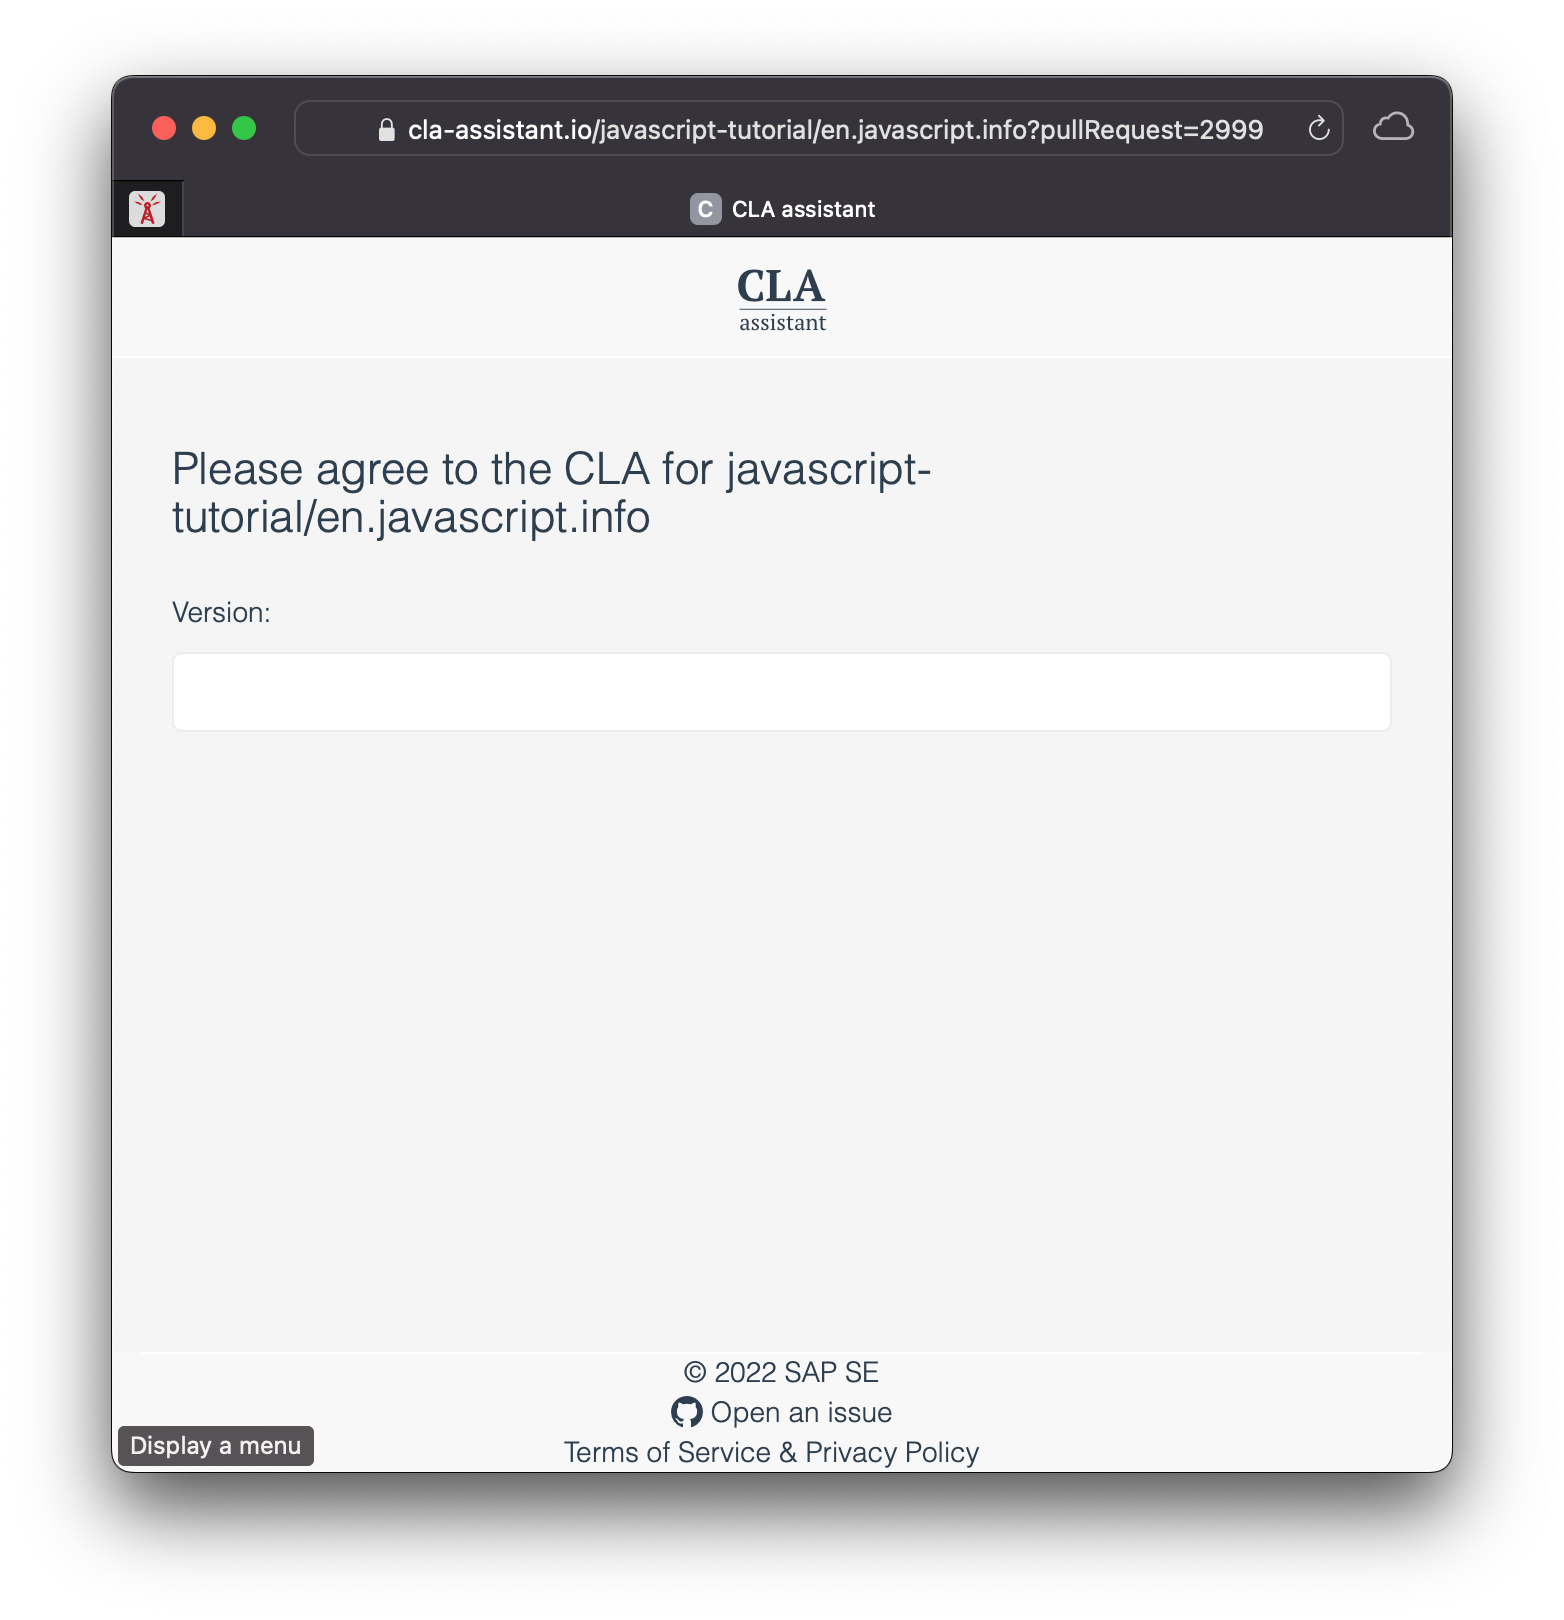Screen dimensions: 1564x1620
Task: Click the GitHub octocat icon in the footer
Action: click(x=686, y=1412)
